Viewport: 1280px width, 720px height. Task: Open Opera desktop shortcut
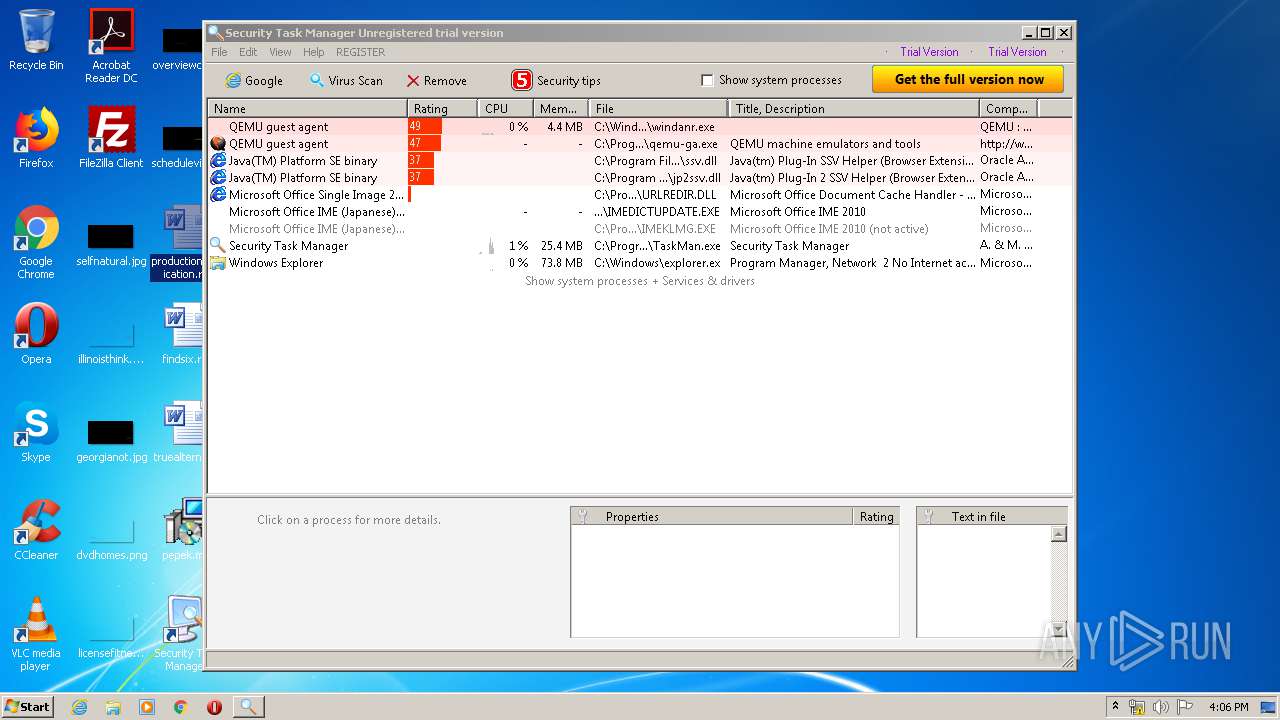coord(36,334)
